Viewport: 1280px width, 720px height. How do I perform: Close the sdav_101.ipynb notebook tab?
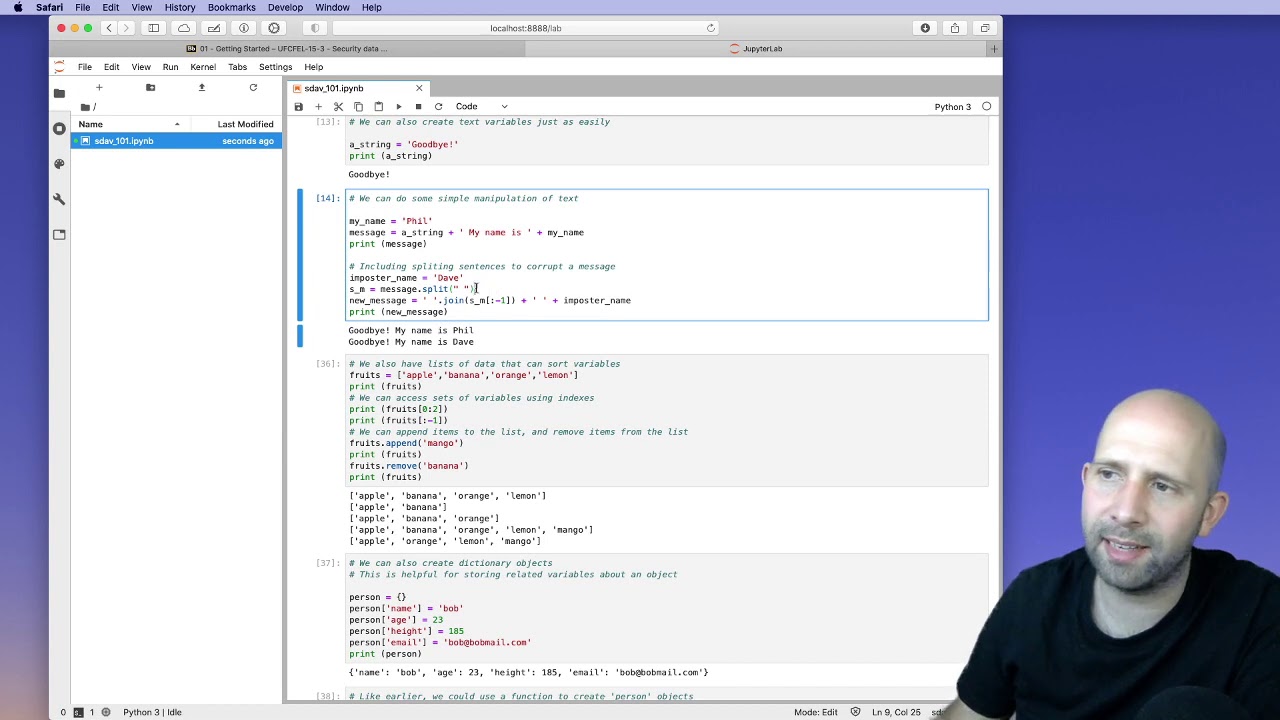tap(419, 88)
